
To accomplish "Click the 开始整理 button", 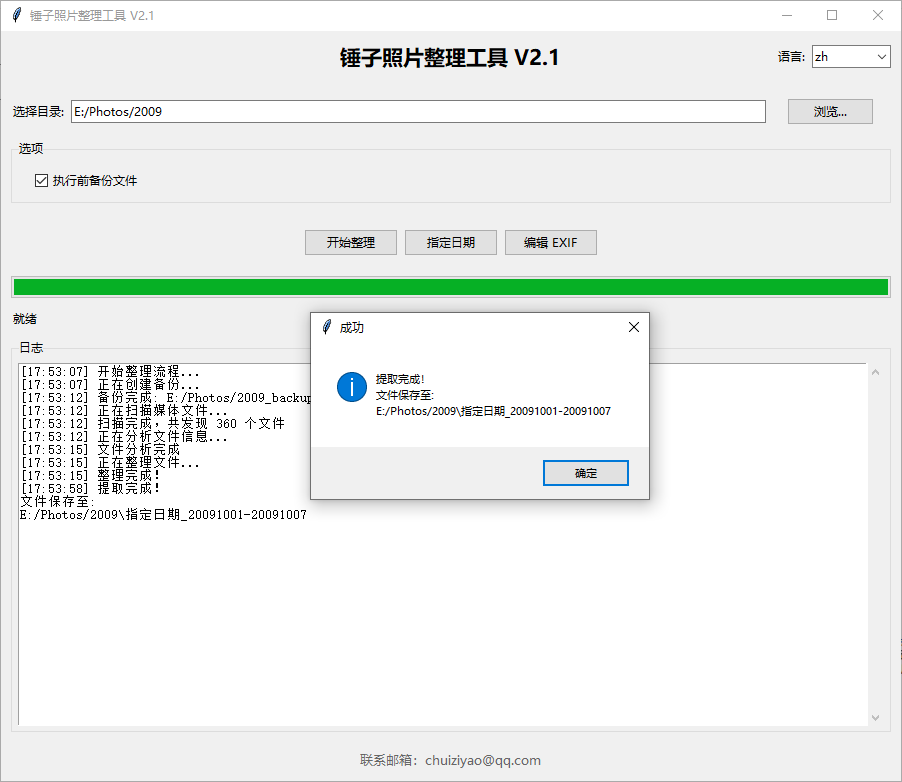I will pyautogui.click(x=351, y=242).
